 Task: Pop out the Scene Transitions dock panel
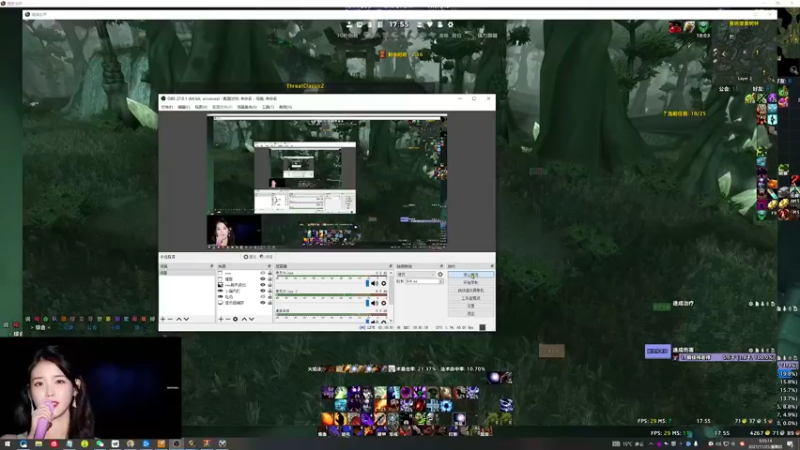coord(441,266)
